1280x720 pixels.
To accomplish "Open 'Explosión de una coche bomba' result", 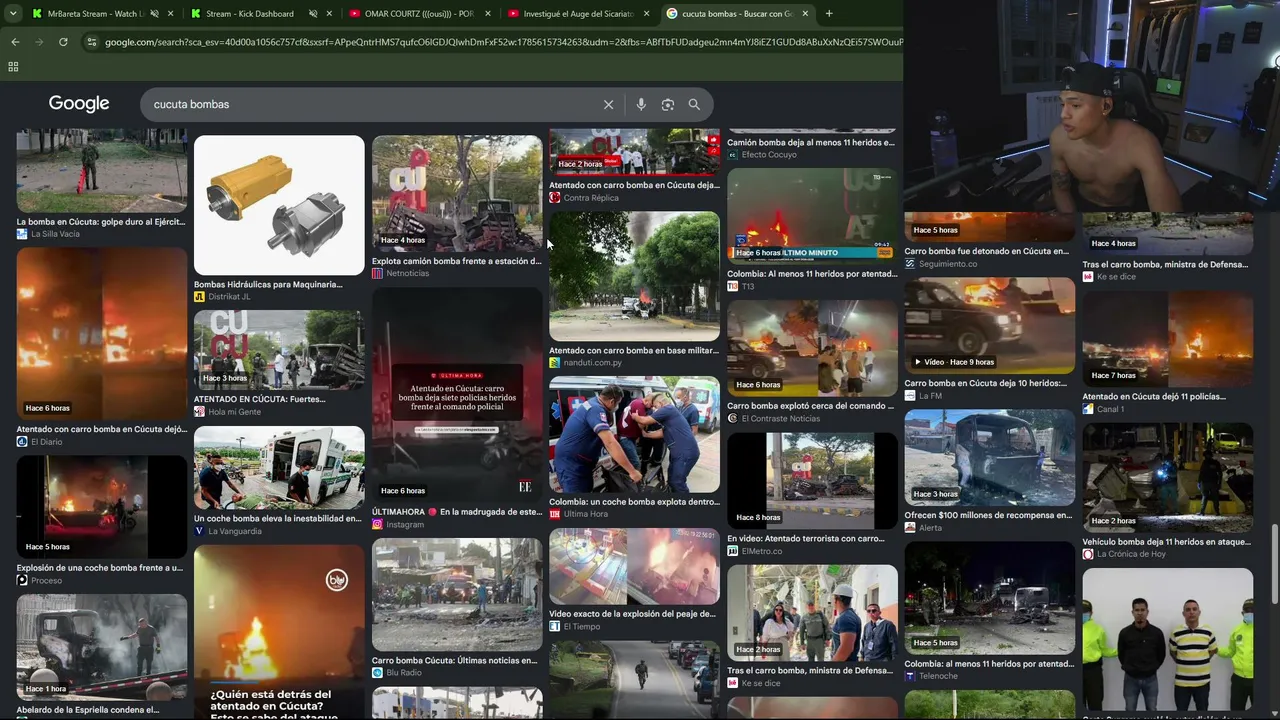I will [100, 568].
